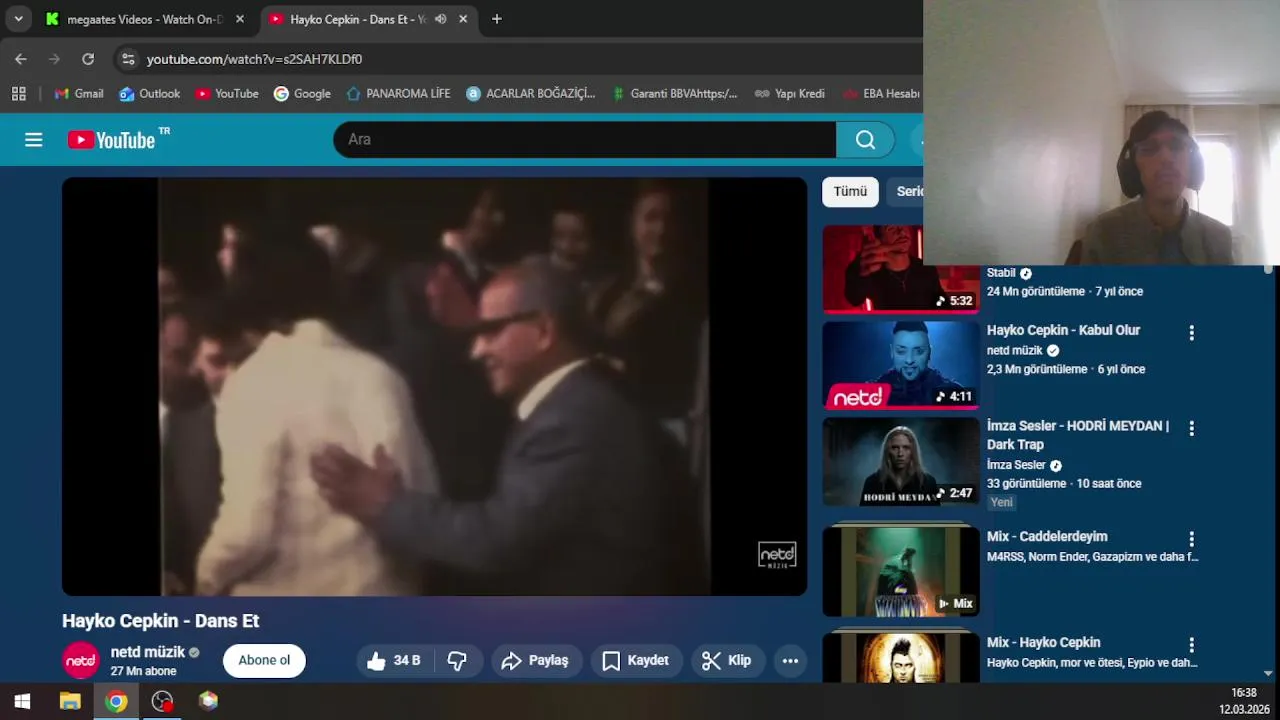Open the ACARLAR BOĞAZİÇİ bookmark
Image resolution: width=1280 pixels, height=720 pixels.
(530, 93)
